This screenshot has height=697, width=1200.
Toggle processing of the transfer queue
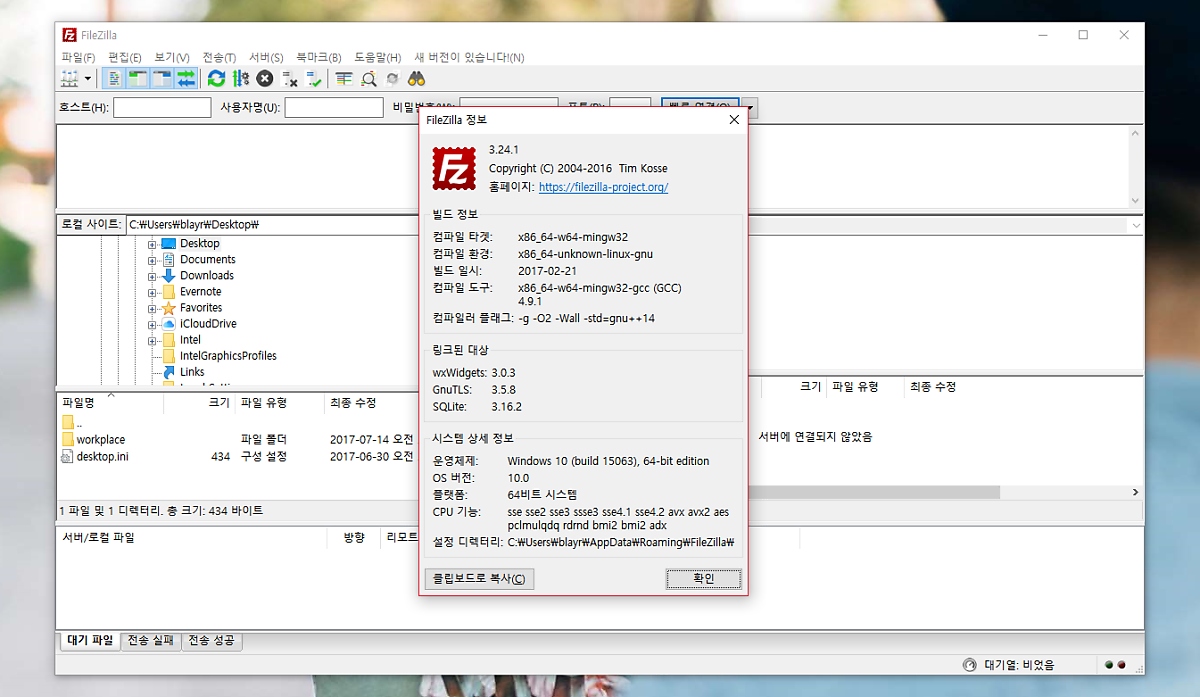point(240,78)
